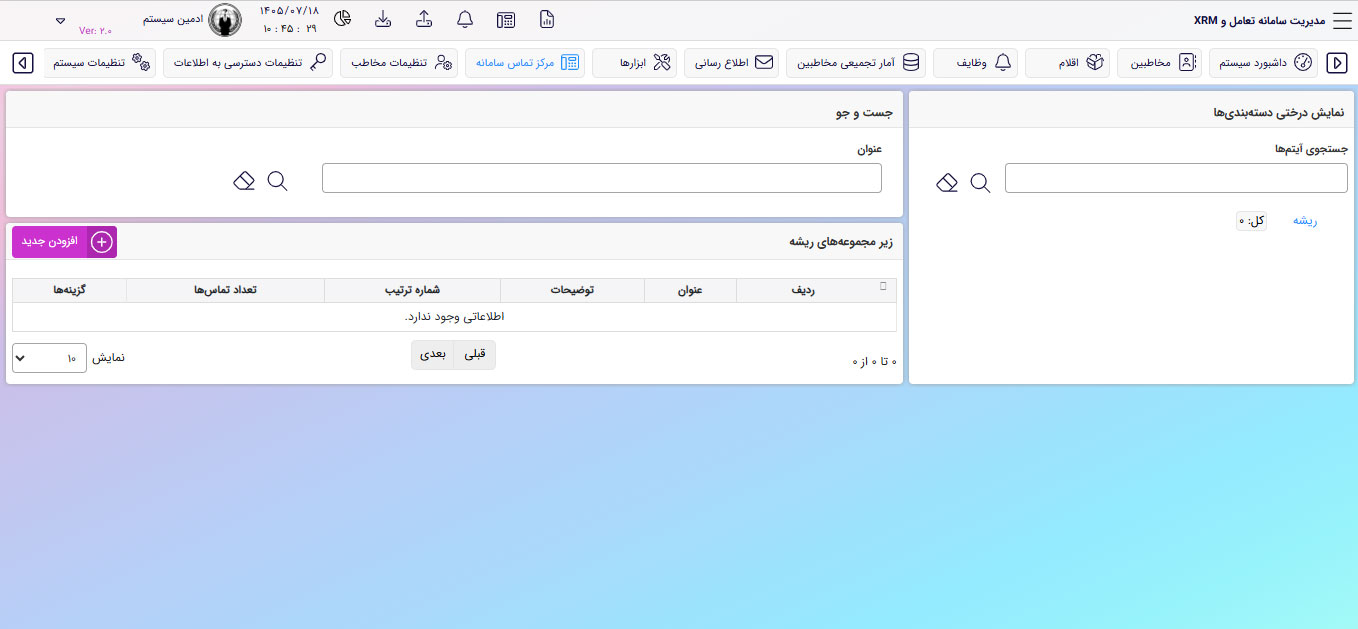Image resolution: width=1358 pixels, height=629 pixels.
Task: Click magnifier icon in tree search panel
Action: [980, 182]
